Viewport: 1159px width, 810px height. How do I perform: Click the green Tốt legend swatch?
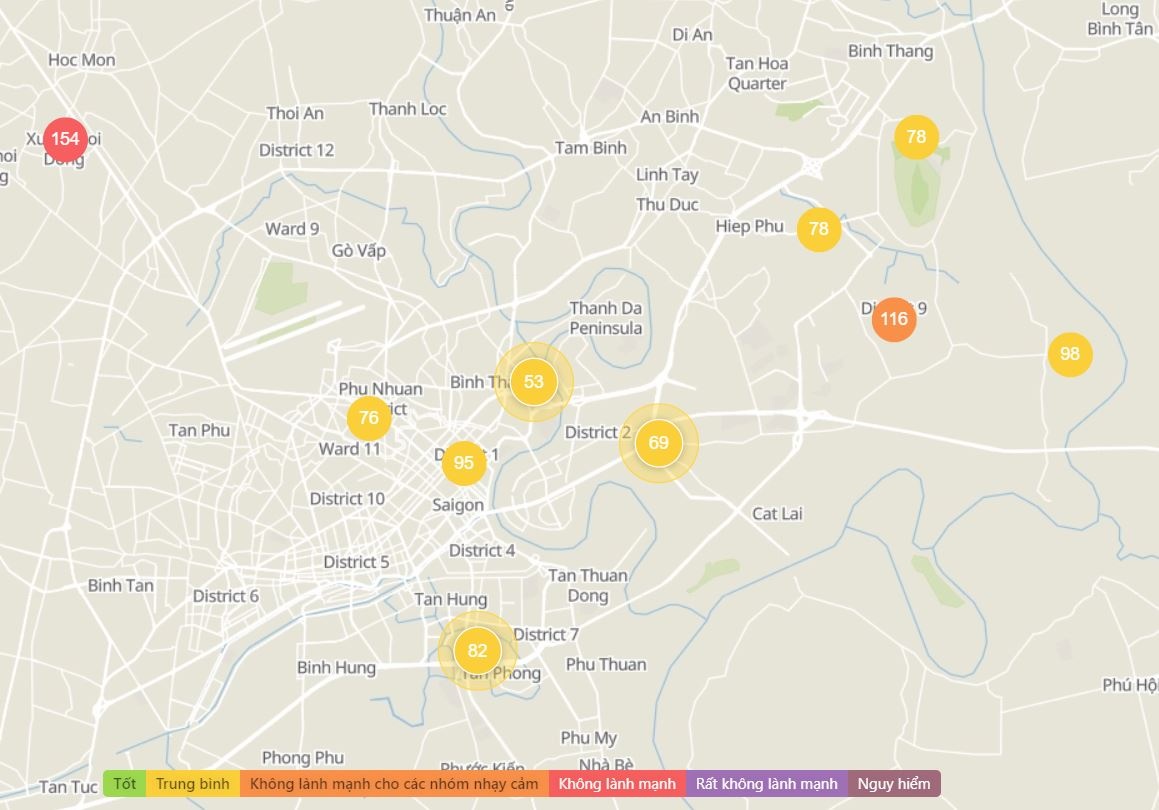click(125, 784)
